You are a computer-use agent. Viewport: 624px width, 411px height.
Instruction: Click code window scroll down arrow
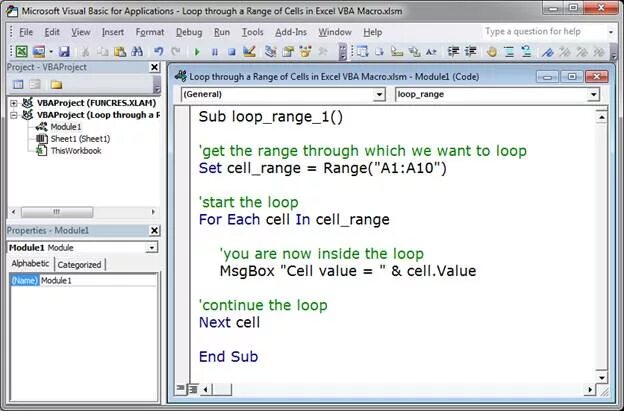click(601, 378)
